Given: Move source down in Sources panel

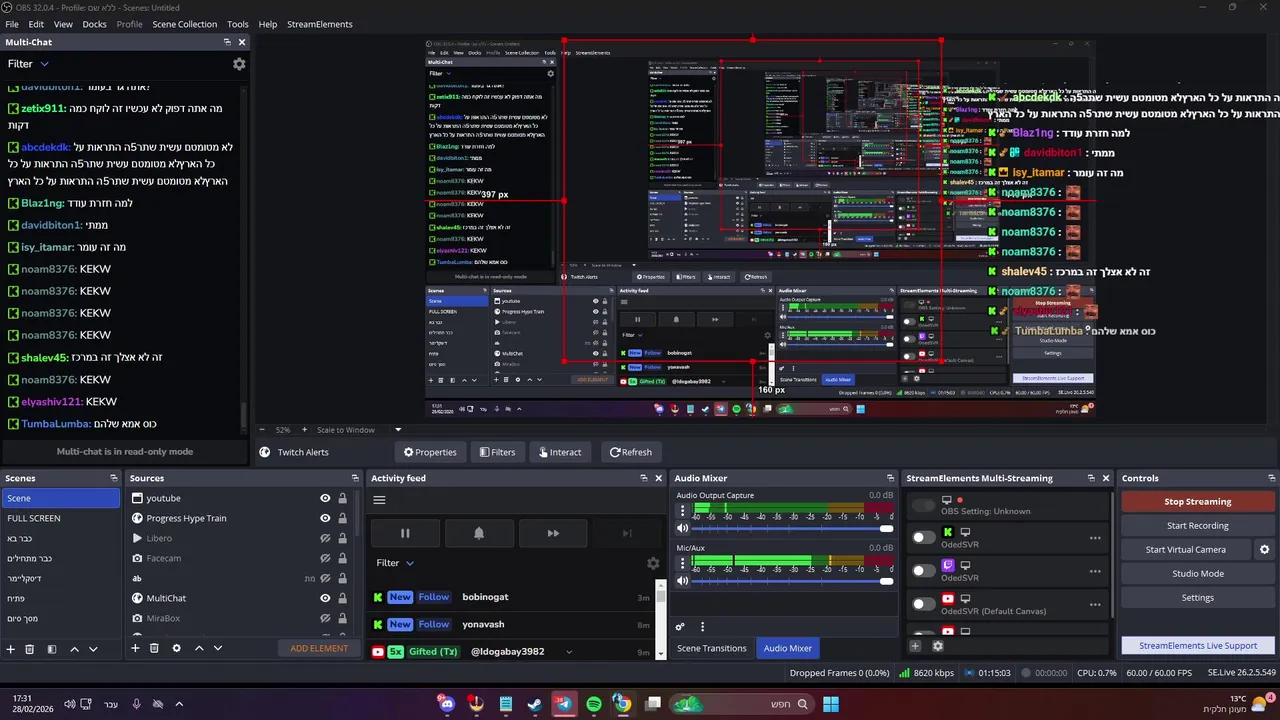Looking at the screenshot, I should (218, 648).
